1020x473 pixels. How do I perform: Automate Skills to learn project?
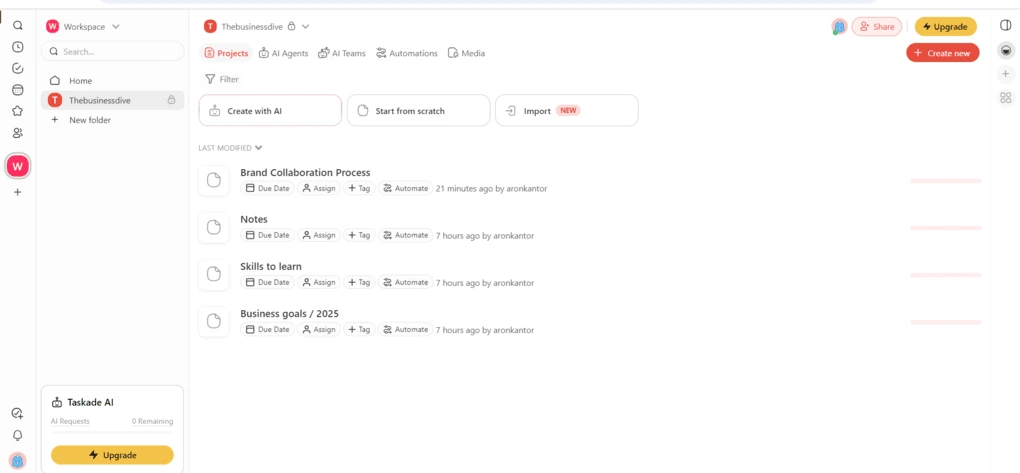pyautogui.click(x=405, y=282)
